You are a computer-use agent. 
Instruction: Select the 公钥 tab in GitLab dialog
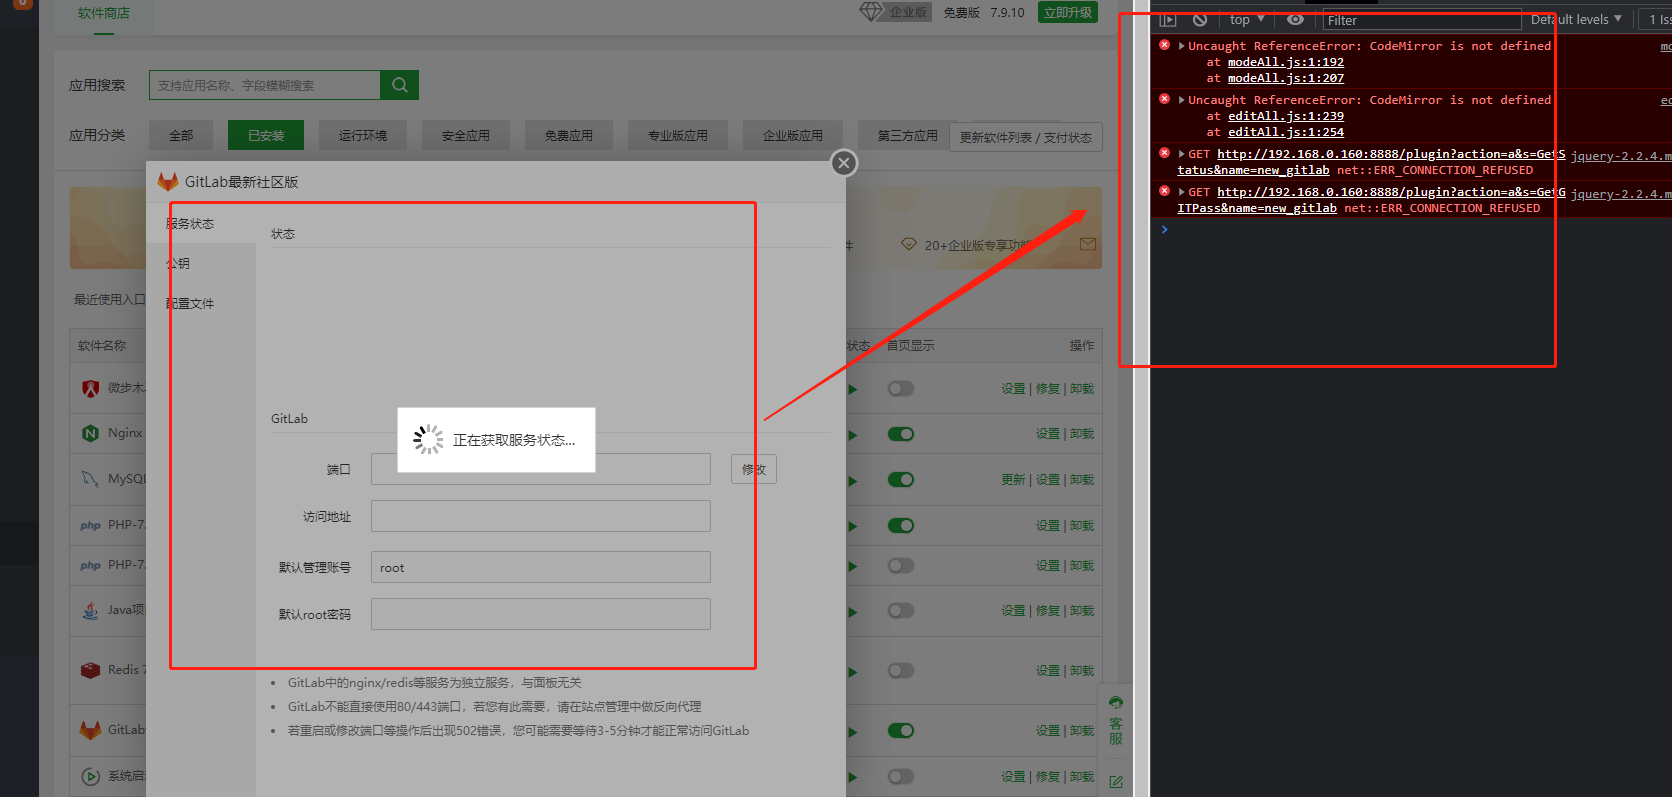pyautogui.click(x=201, y=263)
